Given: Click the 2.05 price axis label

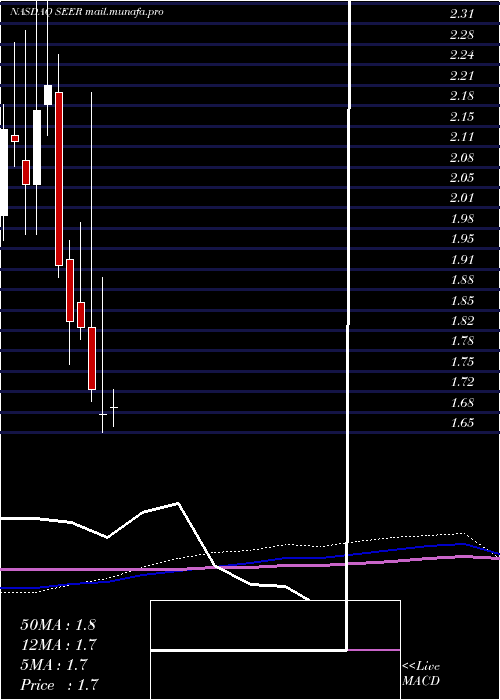Looking at the screenshot, I should coord(462,178).
